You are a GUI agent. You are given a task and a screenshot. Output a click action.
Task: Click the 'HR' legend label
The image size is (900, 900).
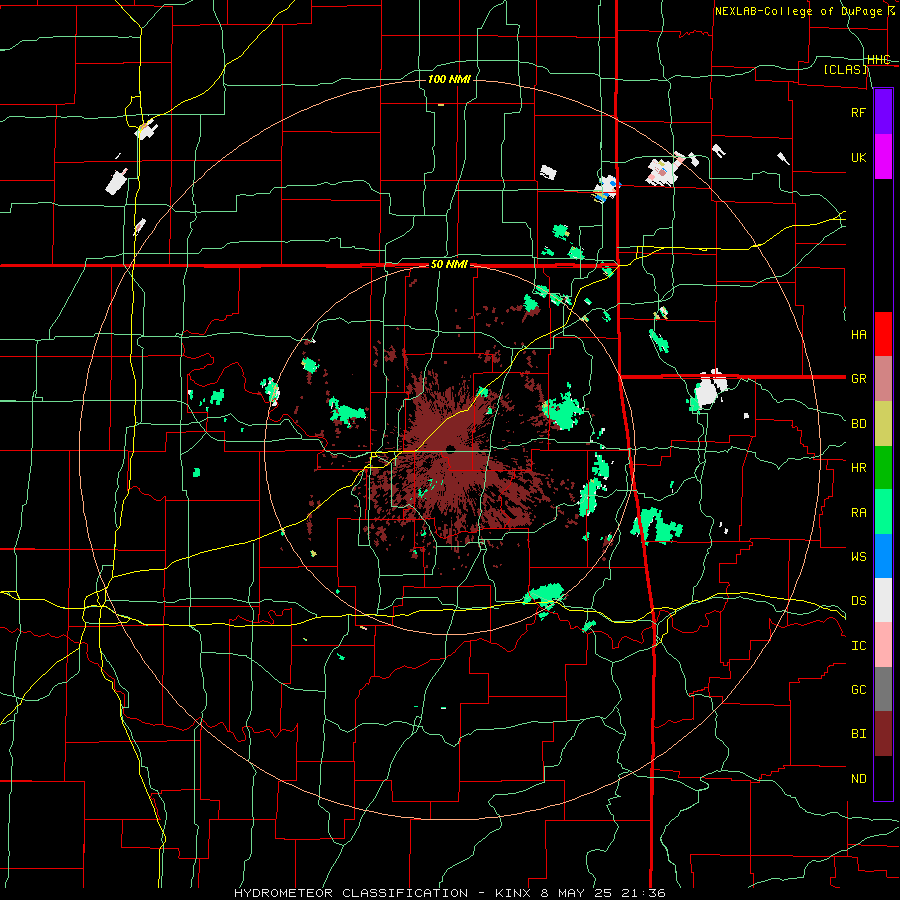pos(858,468)
